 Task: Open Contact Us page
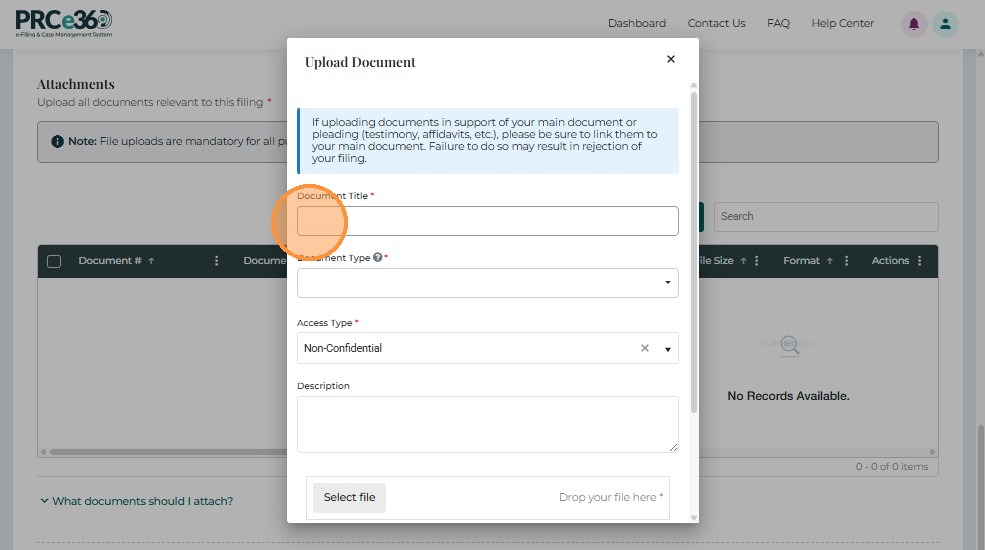point(716,23)
